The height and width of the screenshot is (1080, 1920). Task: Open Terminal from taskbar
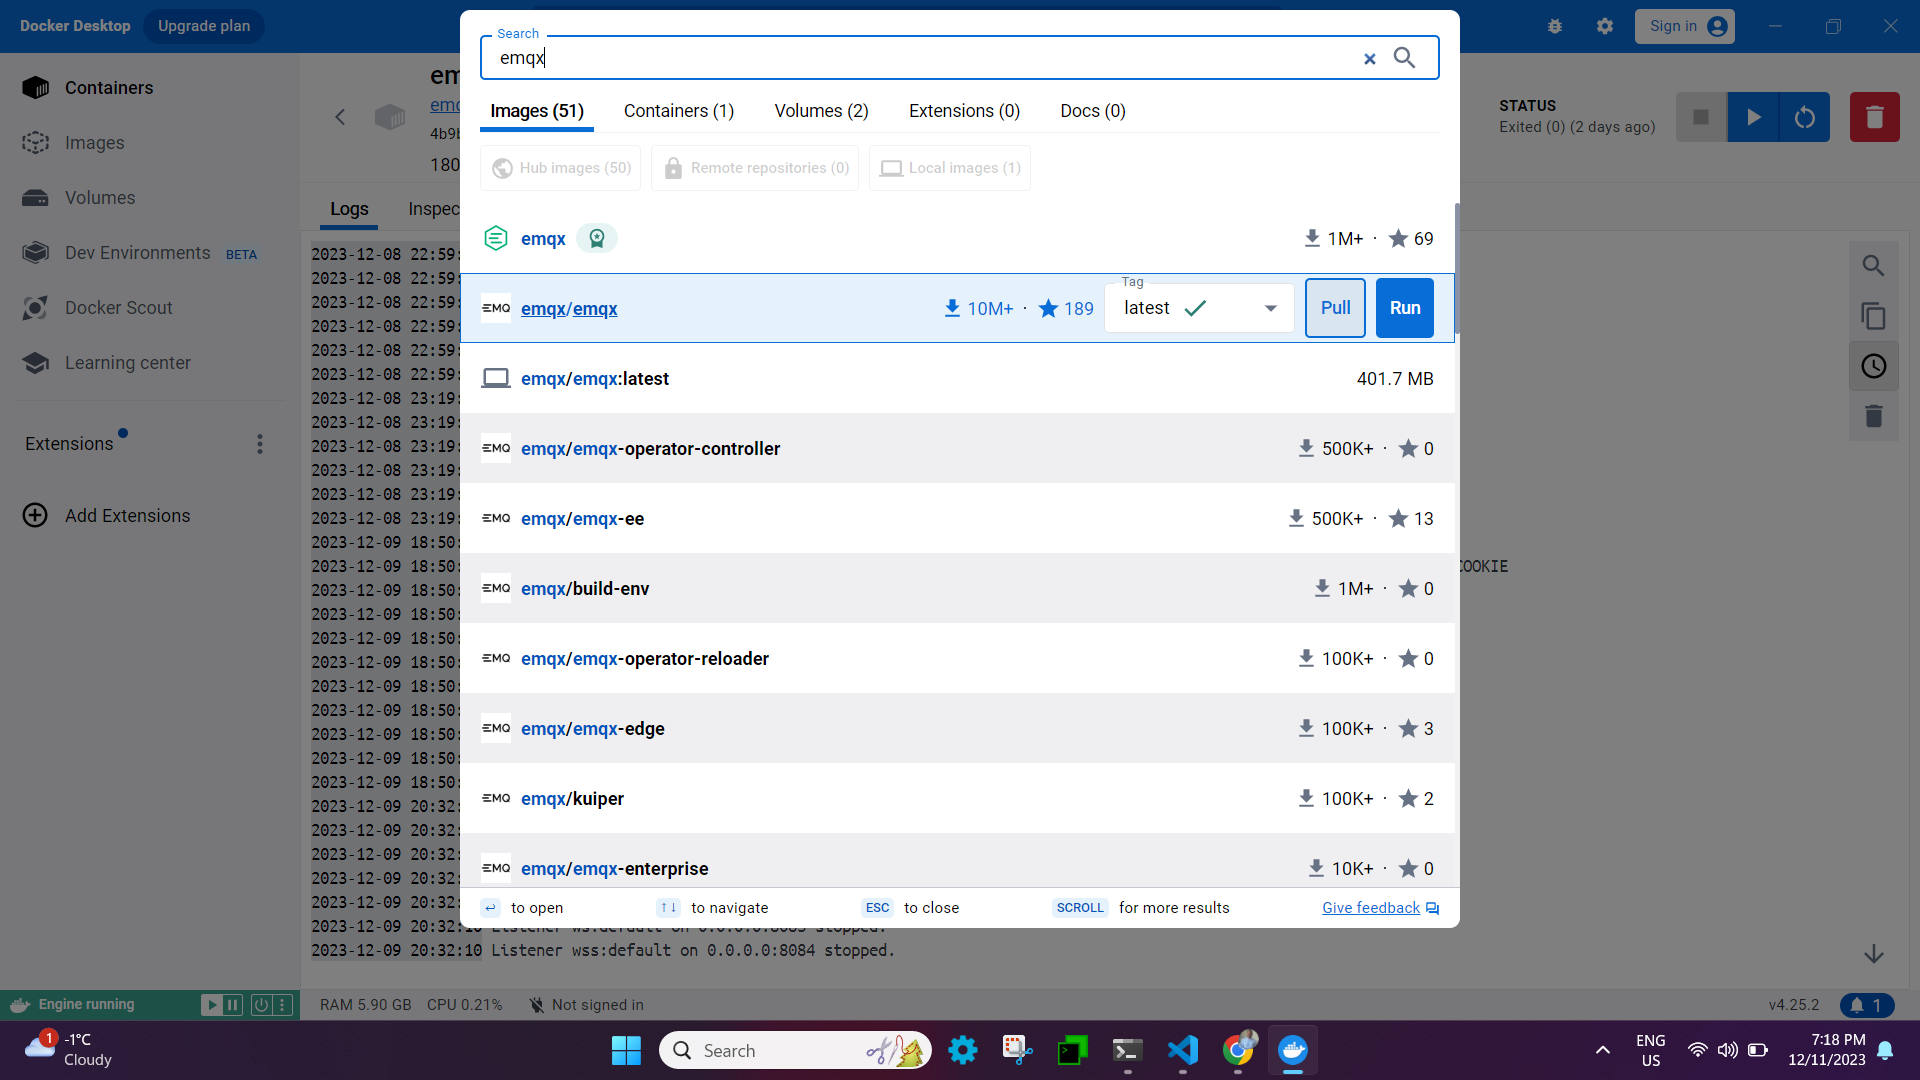(1128, 1050)
